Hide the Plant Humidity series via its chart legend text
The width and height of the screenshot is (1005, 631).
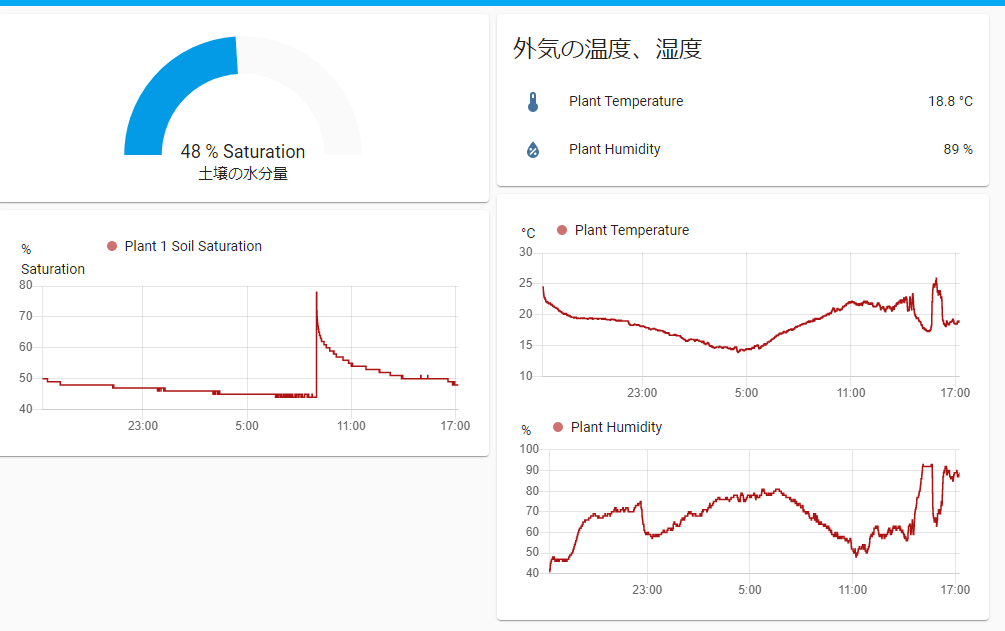click(x=616, y=427)
